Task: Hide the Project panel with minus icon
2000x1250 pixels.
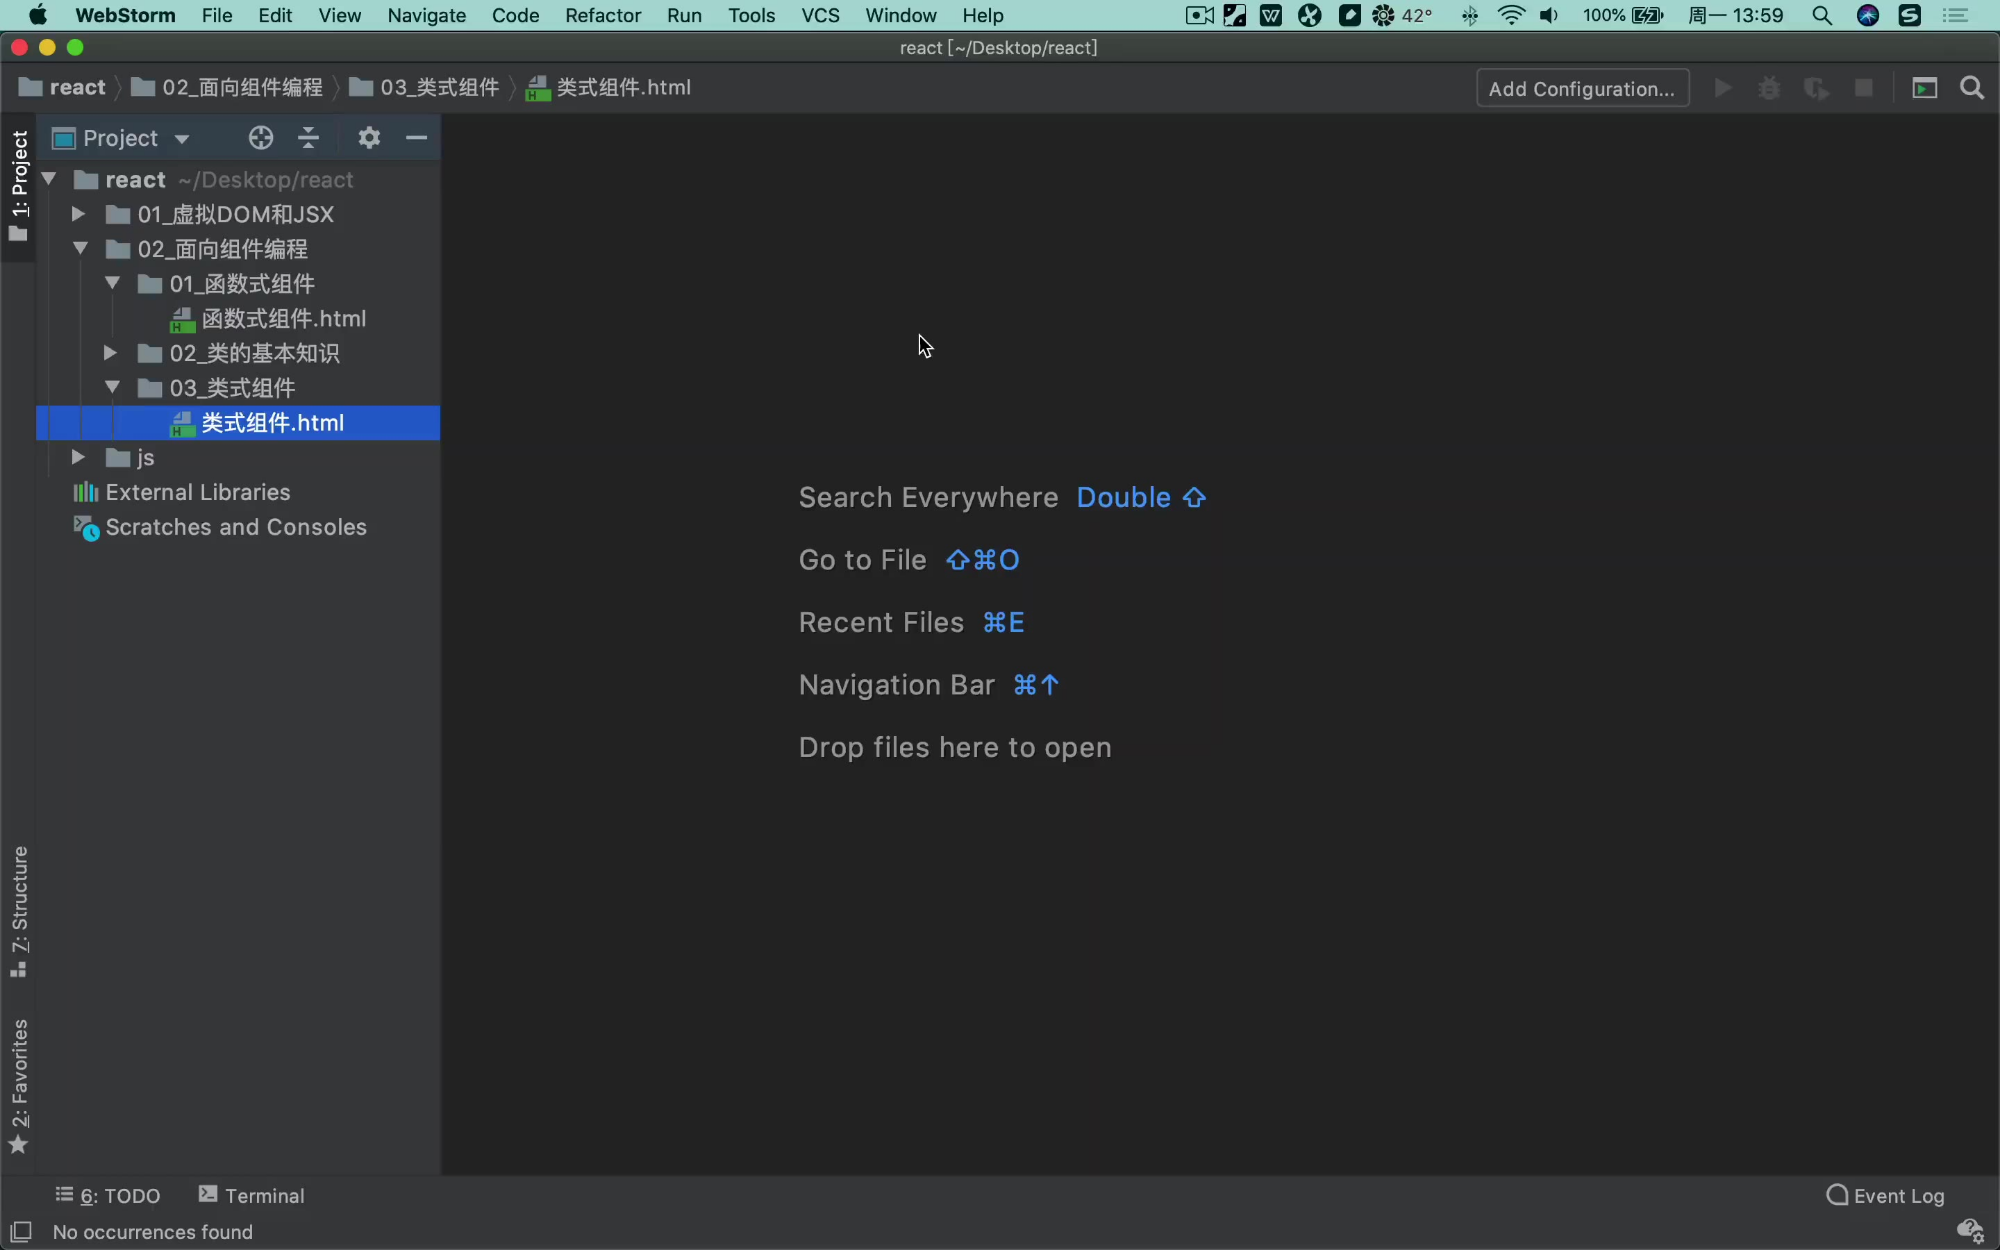Action: pyautogui.click(x=417, y=138)
